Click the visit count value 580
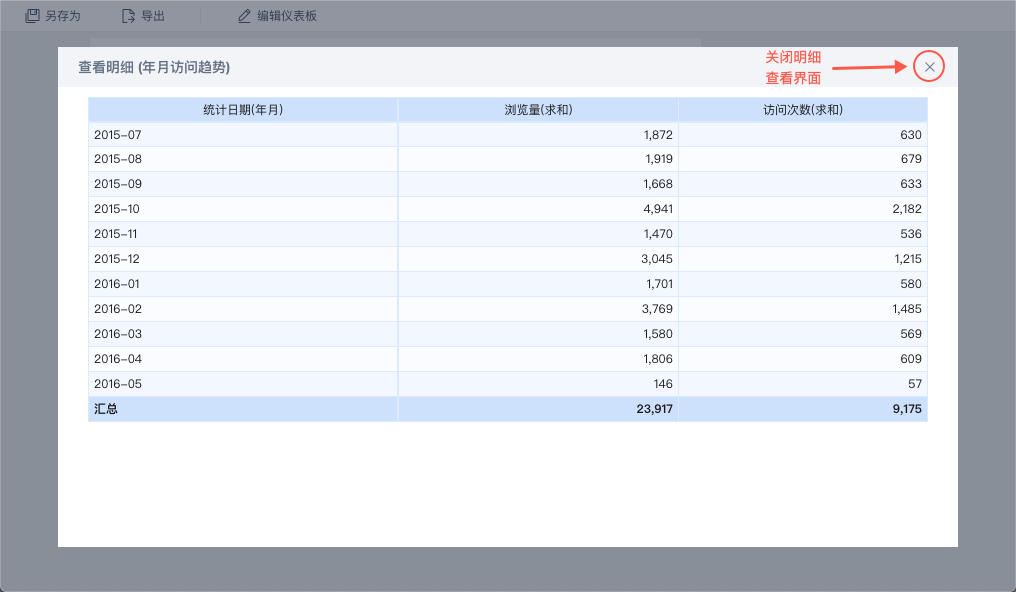The height and width of the screenshot is (592, 1016). (x=910, y=284)
